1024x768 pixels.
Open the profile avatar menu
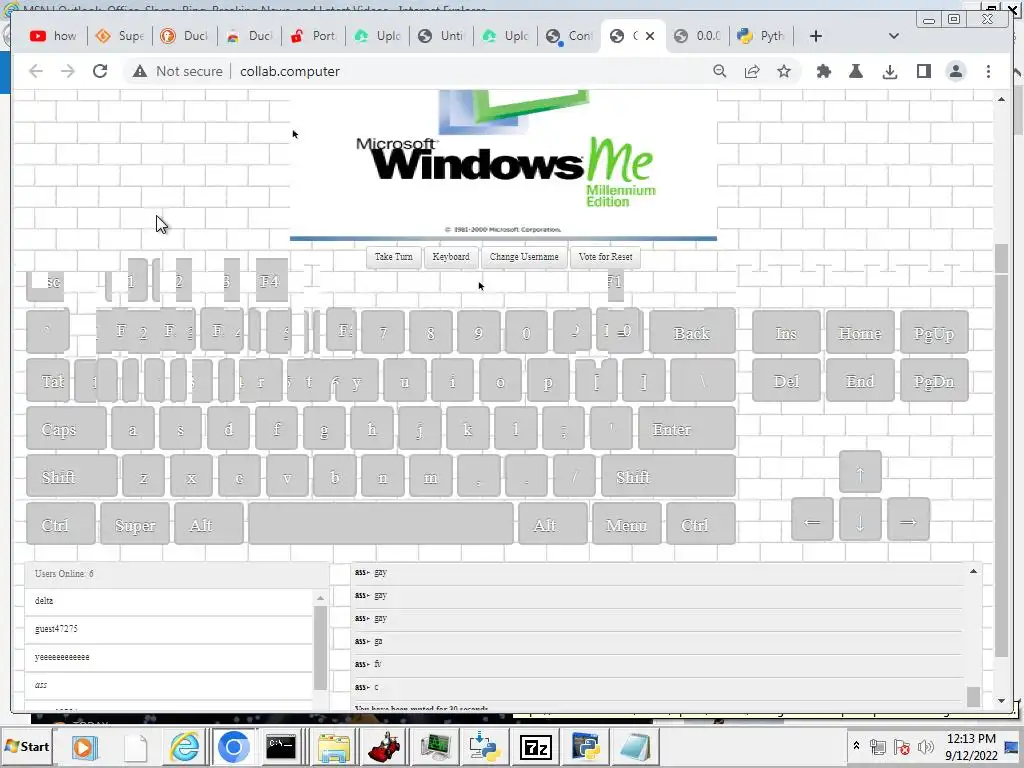click(x=956, y=71)
